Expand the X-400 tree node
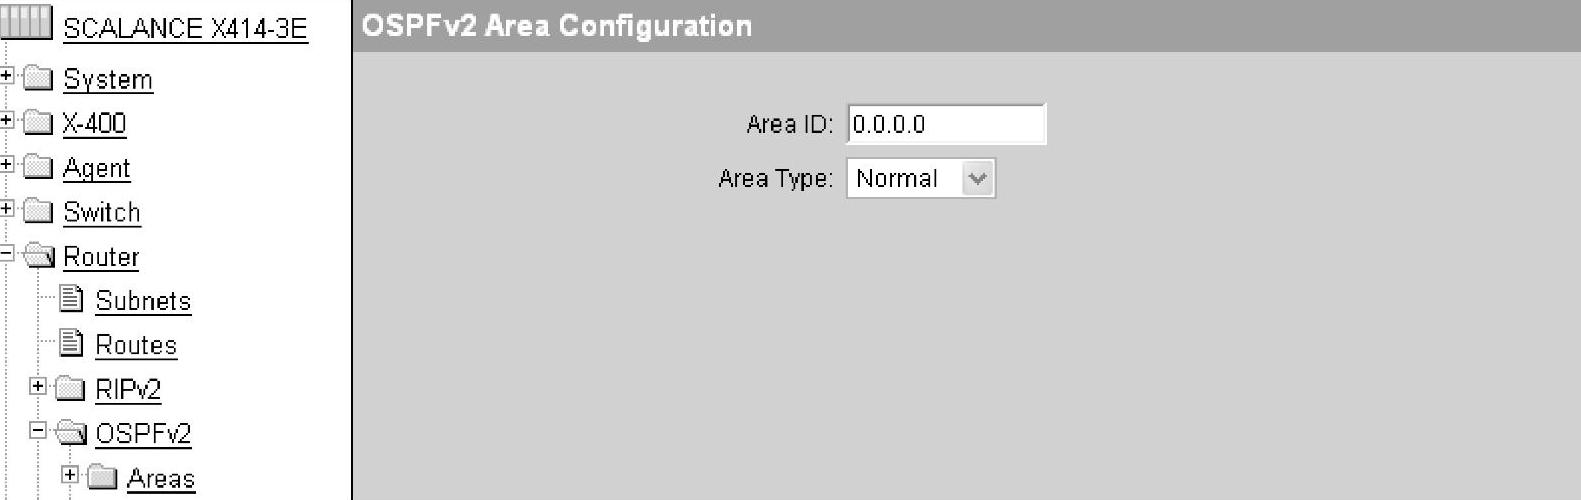The image size is (1581, 500). tap(7, 120)
